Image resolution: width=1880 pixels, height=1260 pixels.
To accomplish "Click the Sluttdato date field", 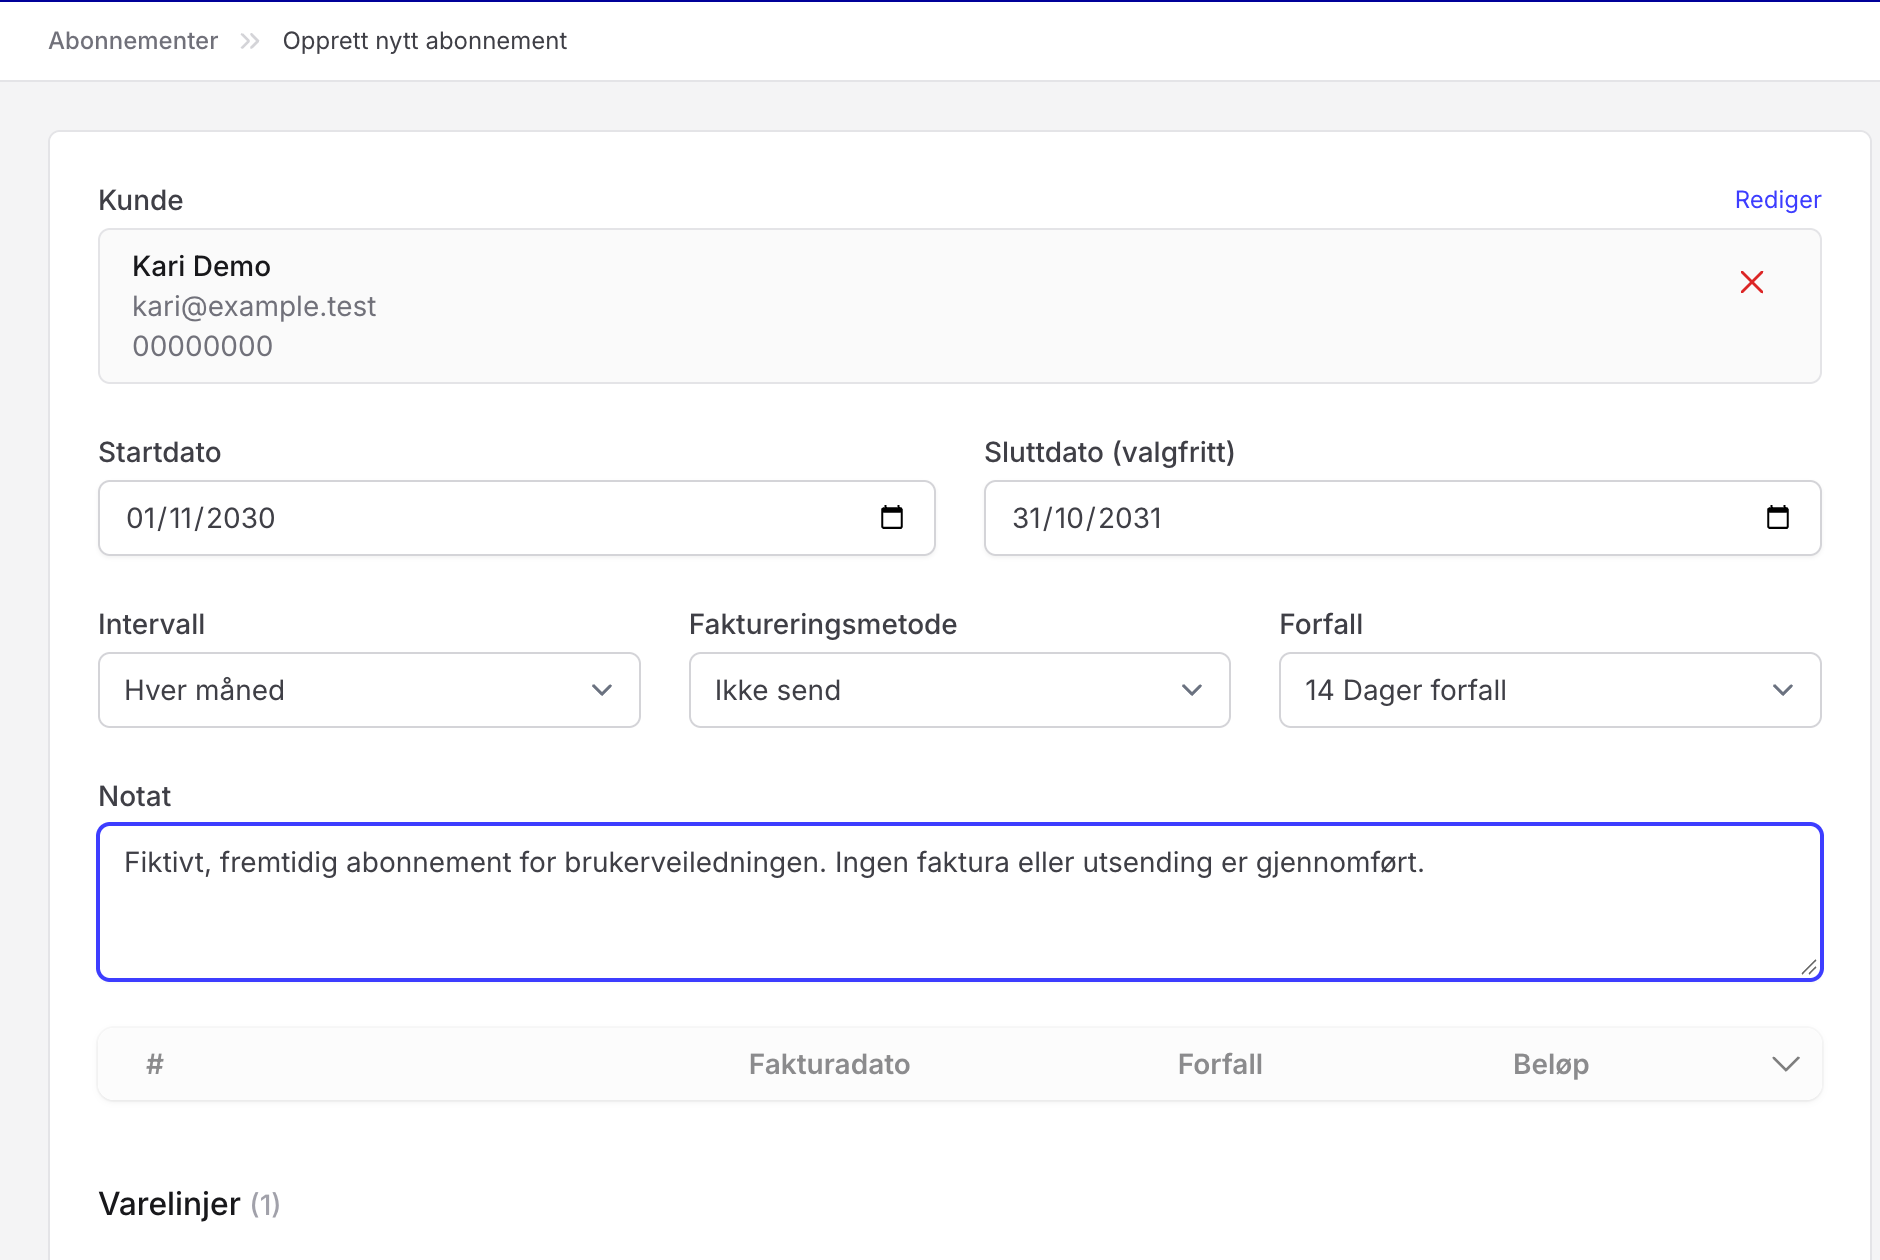I will 1402,518.
